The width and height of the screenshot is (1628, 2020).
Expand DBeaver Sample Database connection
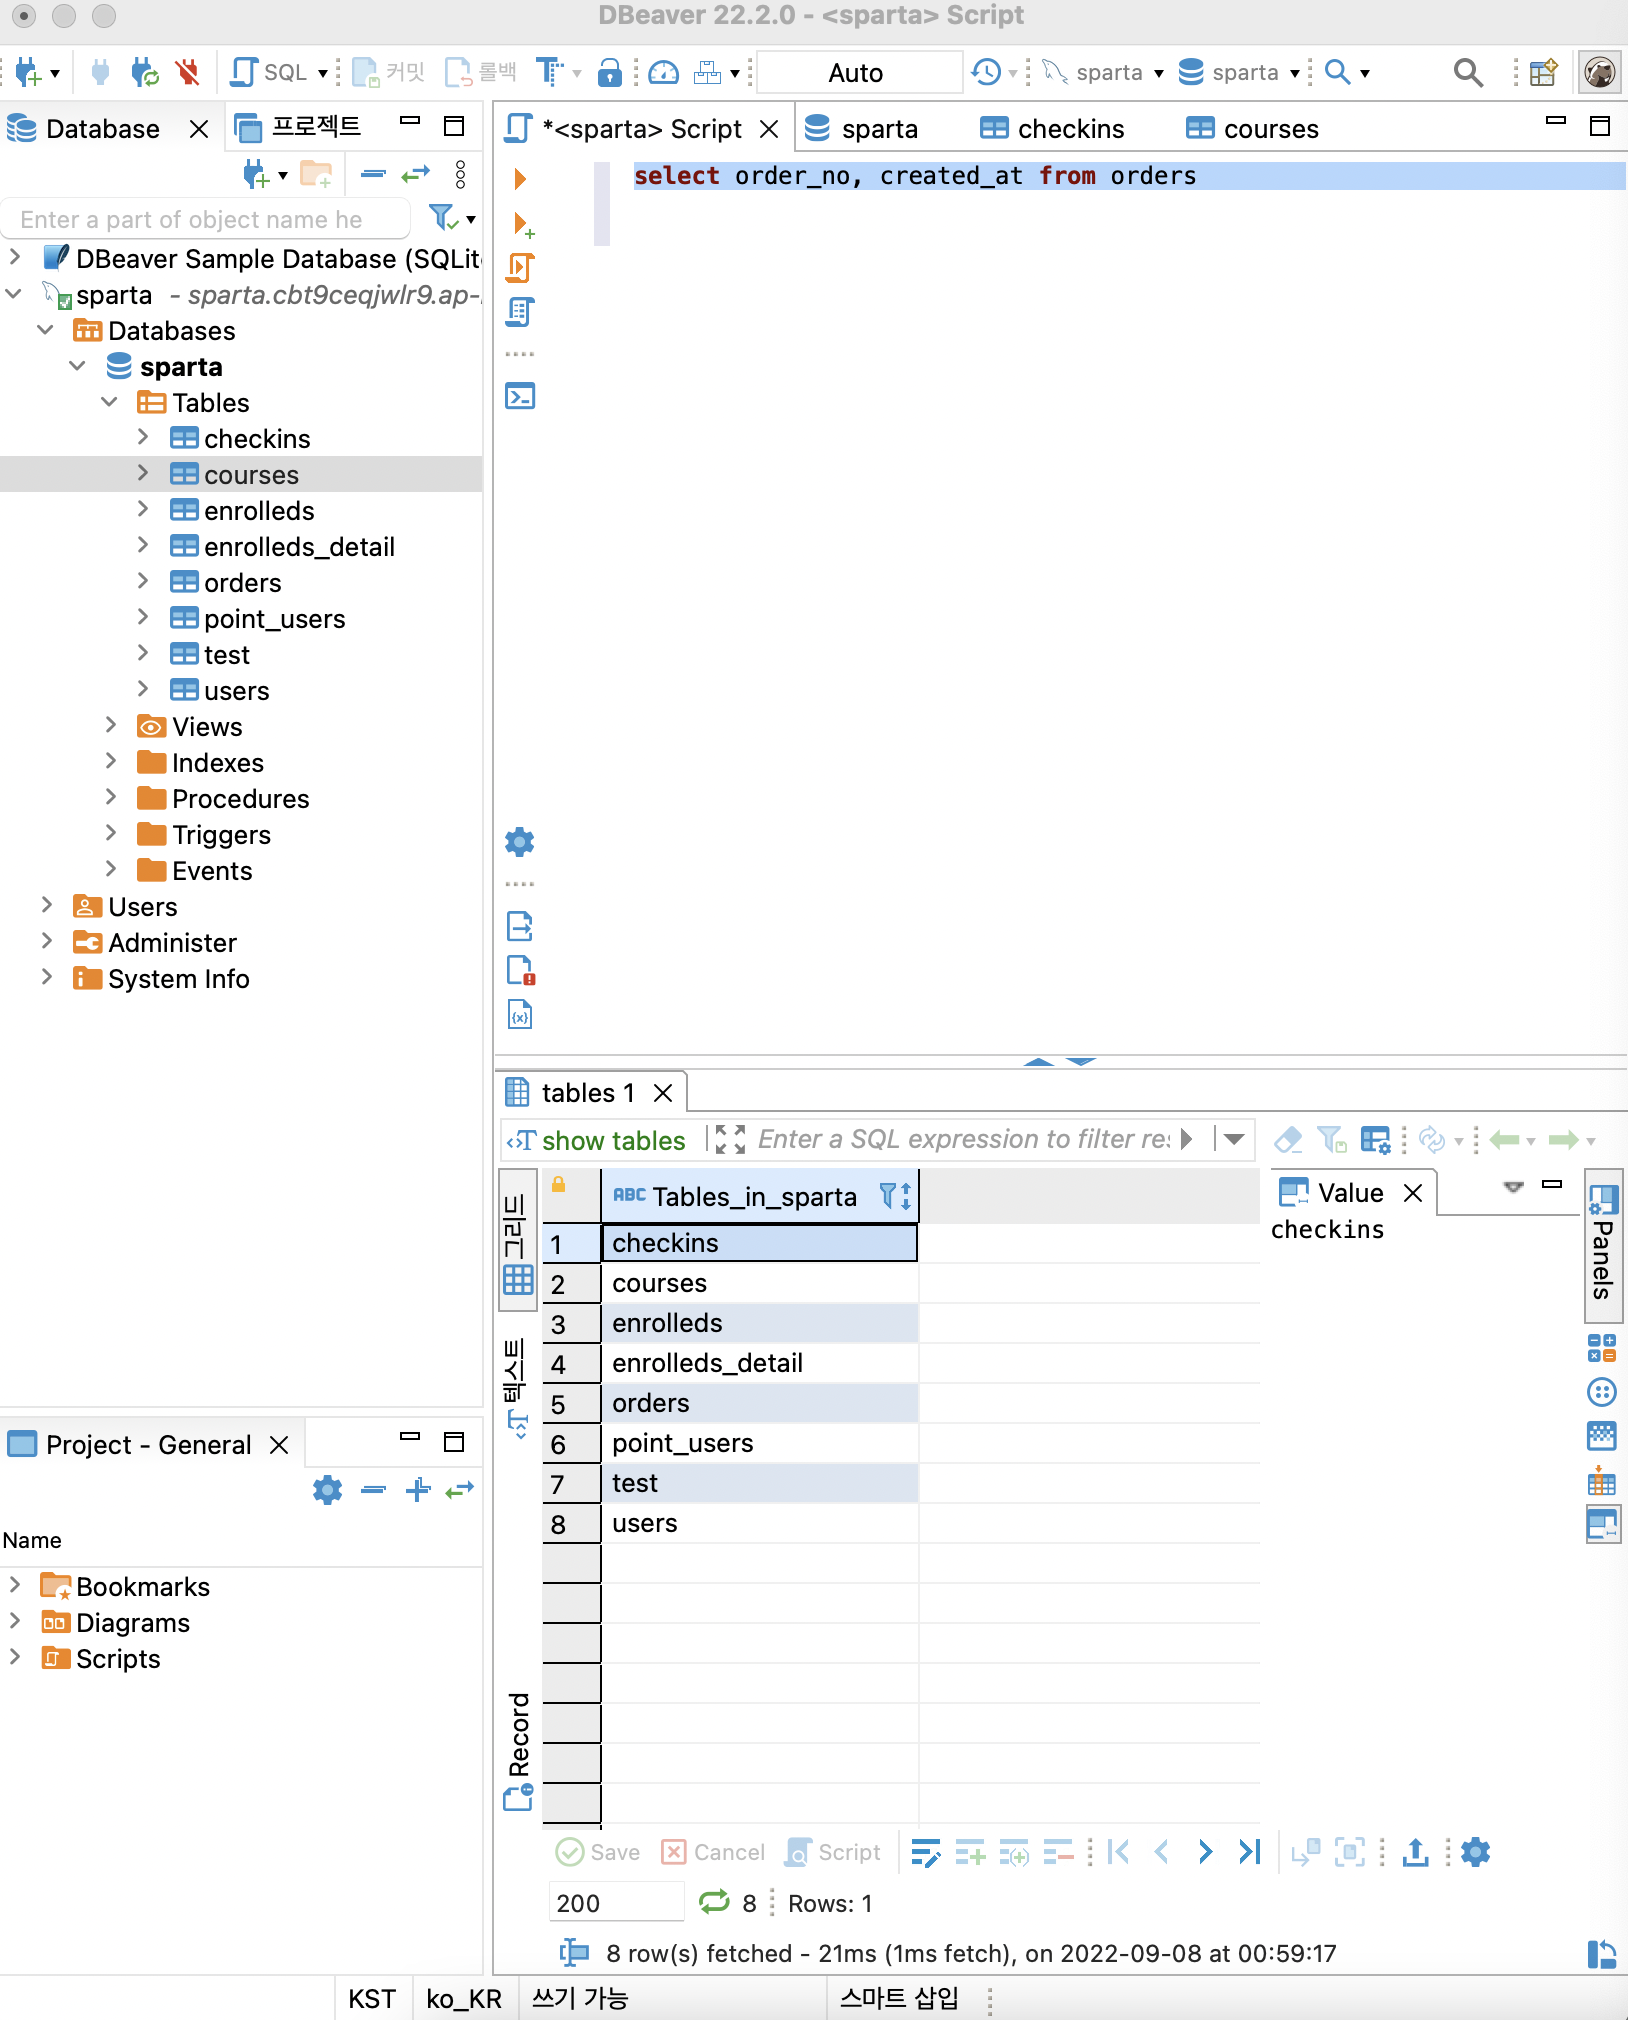point(15,257)
